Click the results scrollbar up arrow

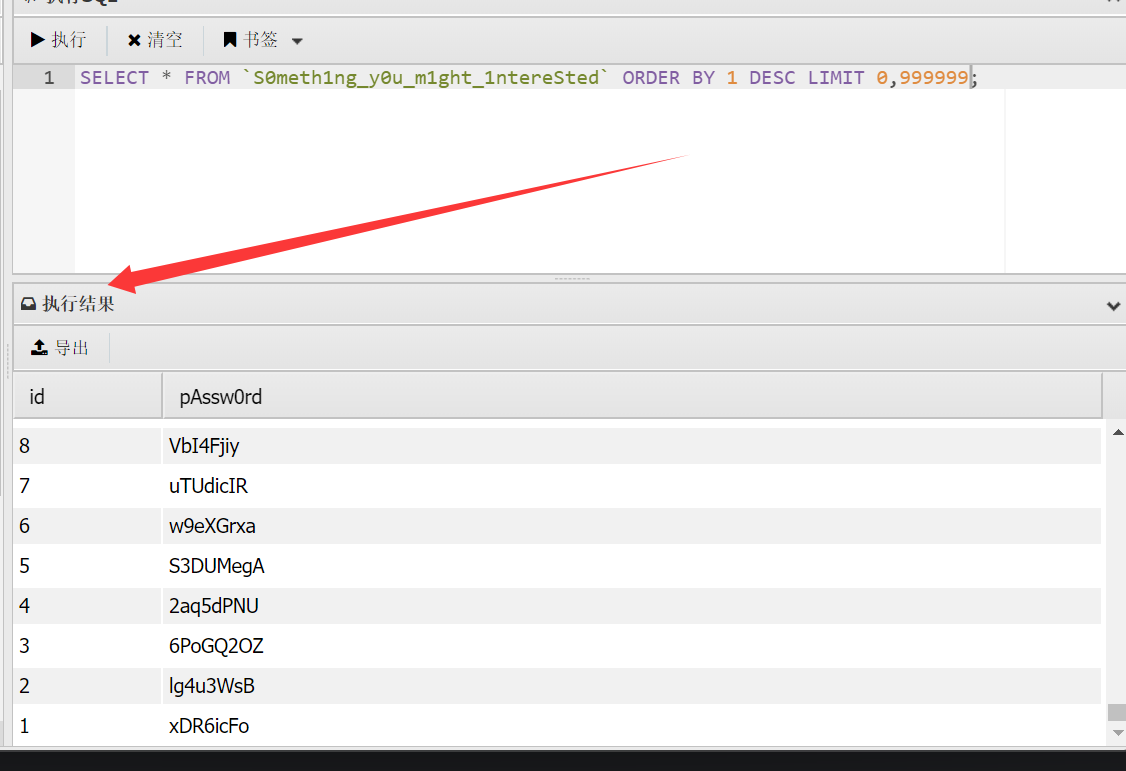tap(1117, 432)
